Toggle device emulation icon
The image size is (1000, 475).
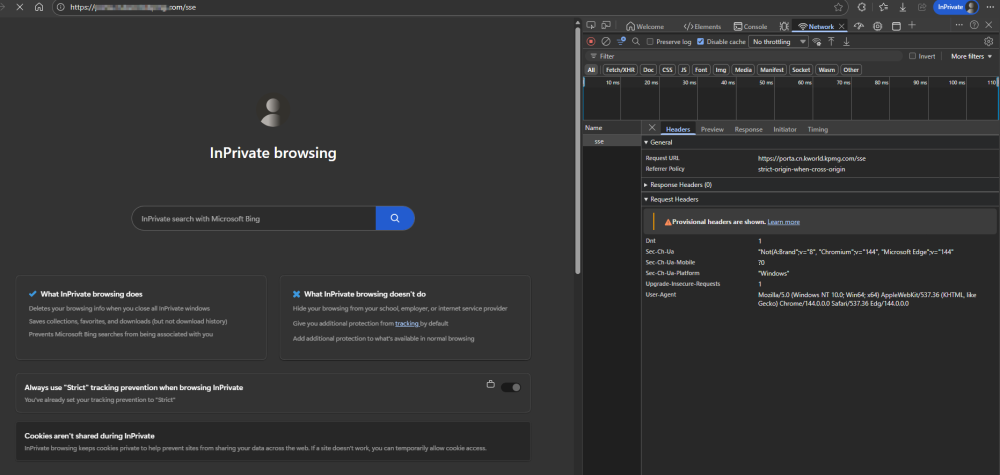coord(608,26)
